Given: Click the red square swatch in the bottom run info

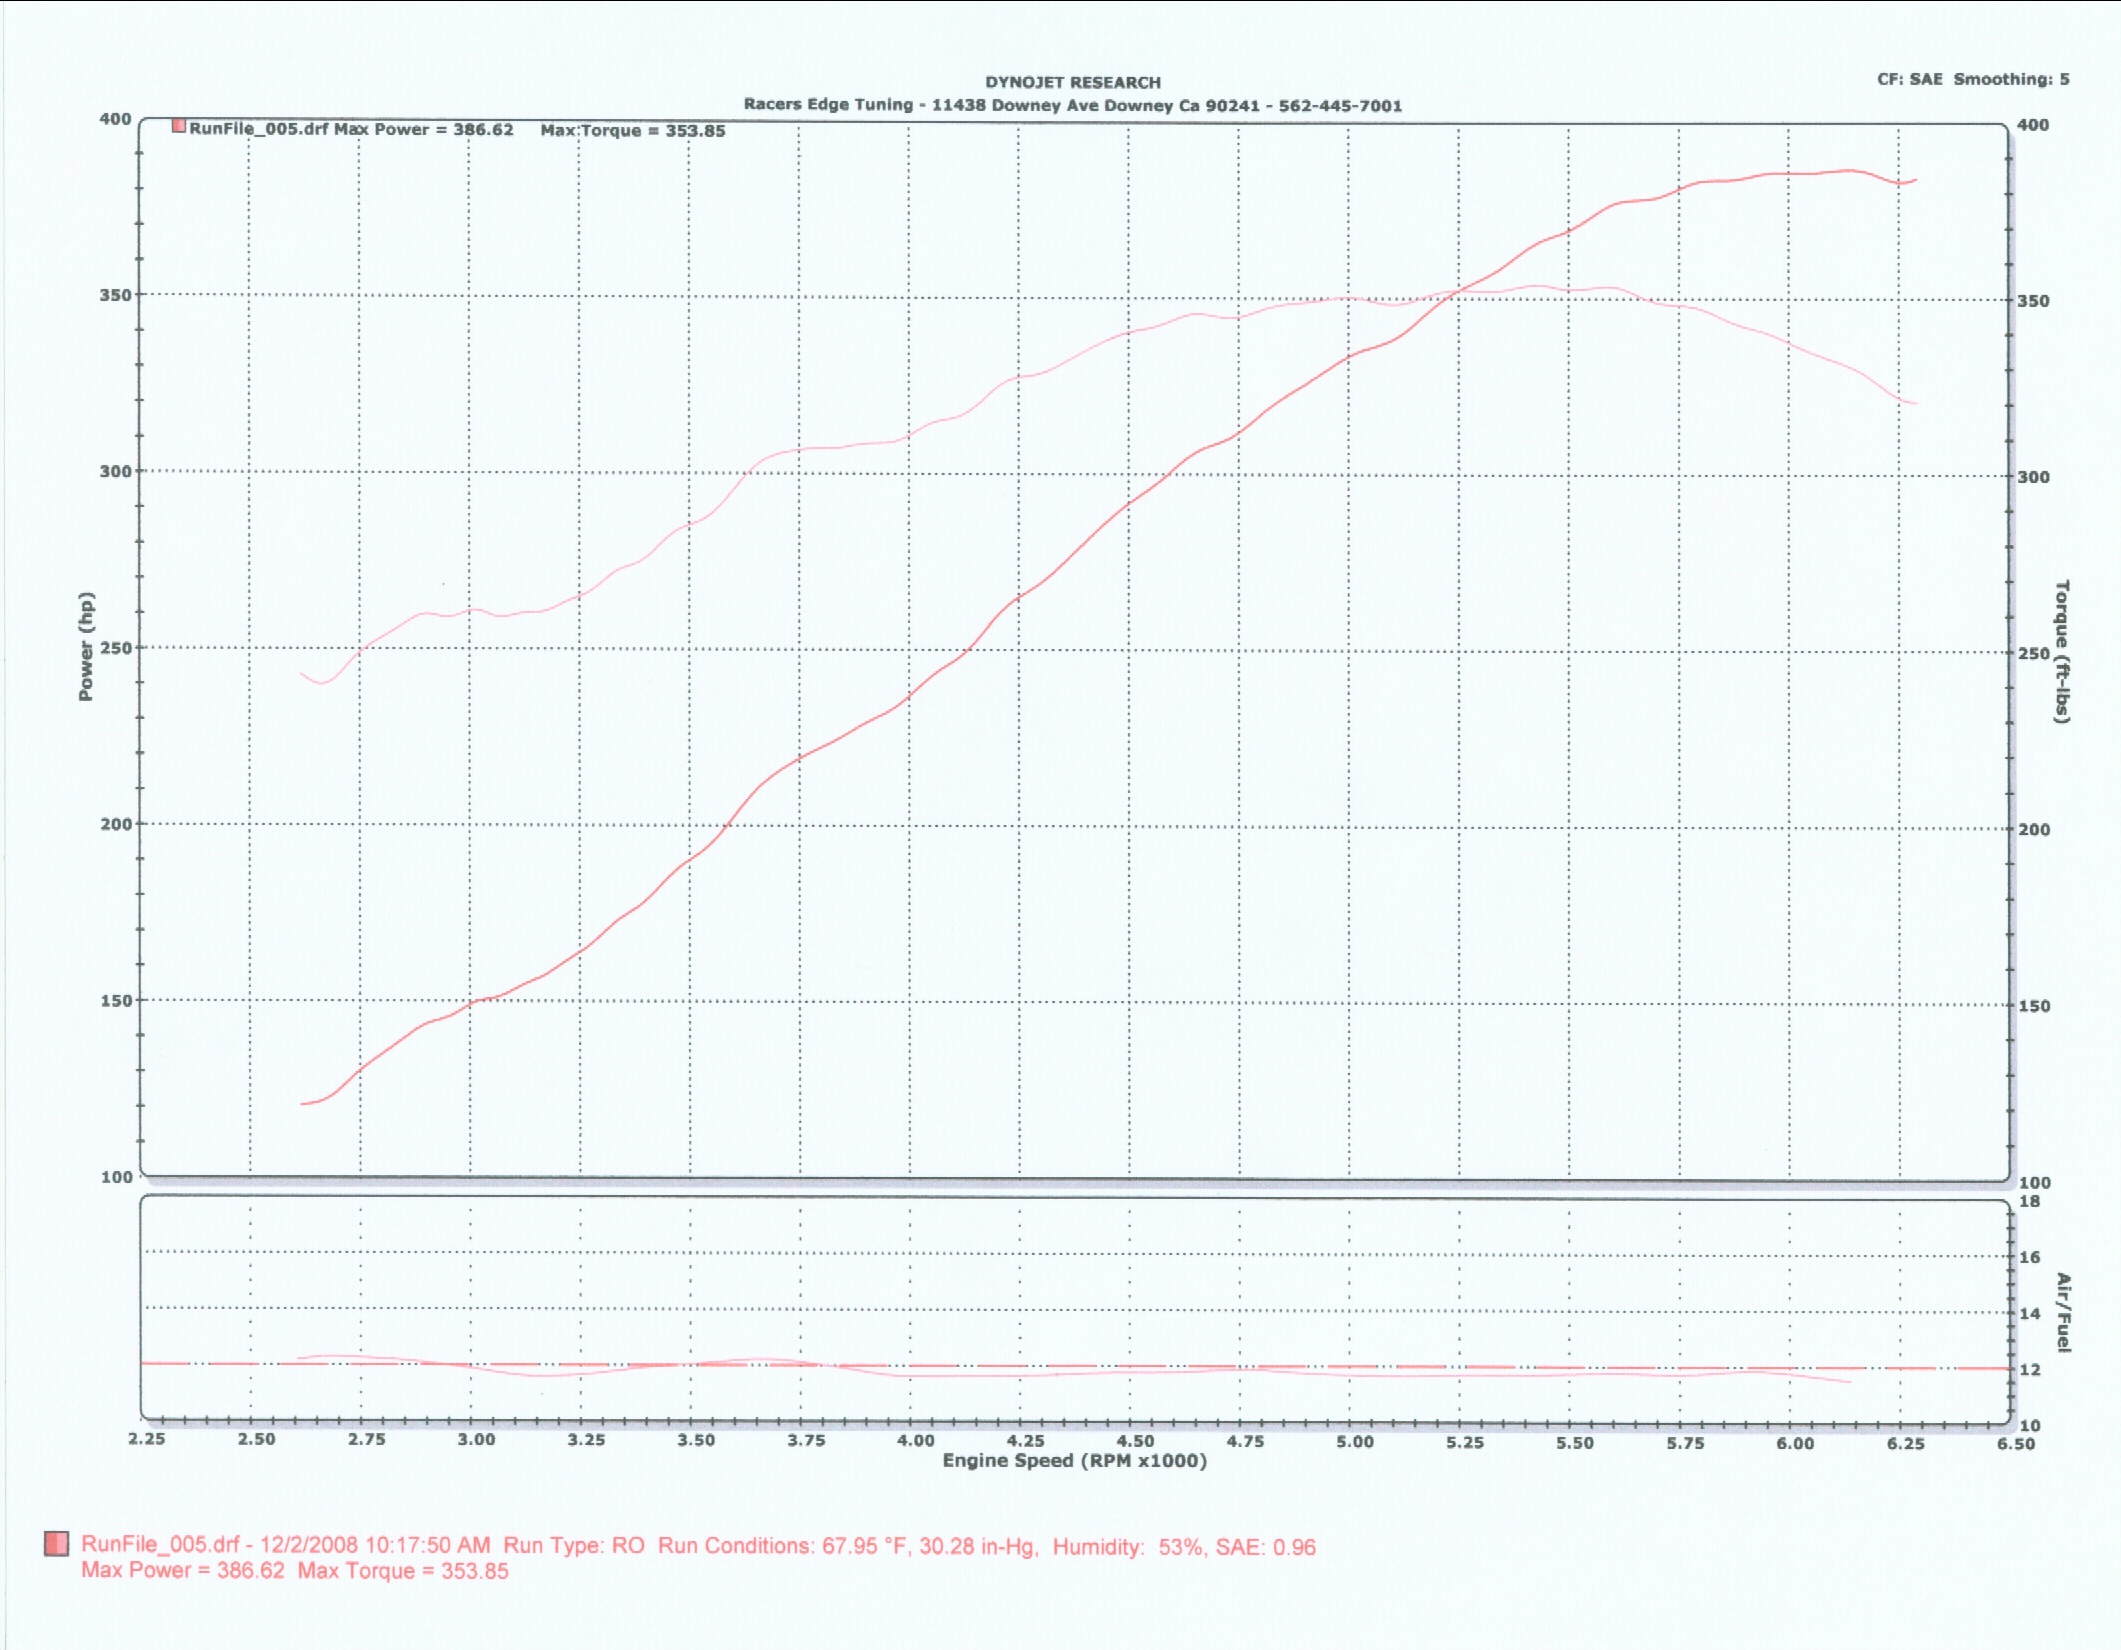Looking at the screenshot, I should tap(56, 1544).
